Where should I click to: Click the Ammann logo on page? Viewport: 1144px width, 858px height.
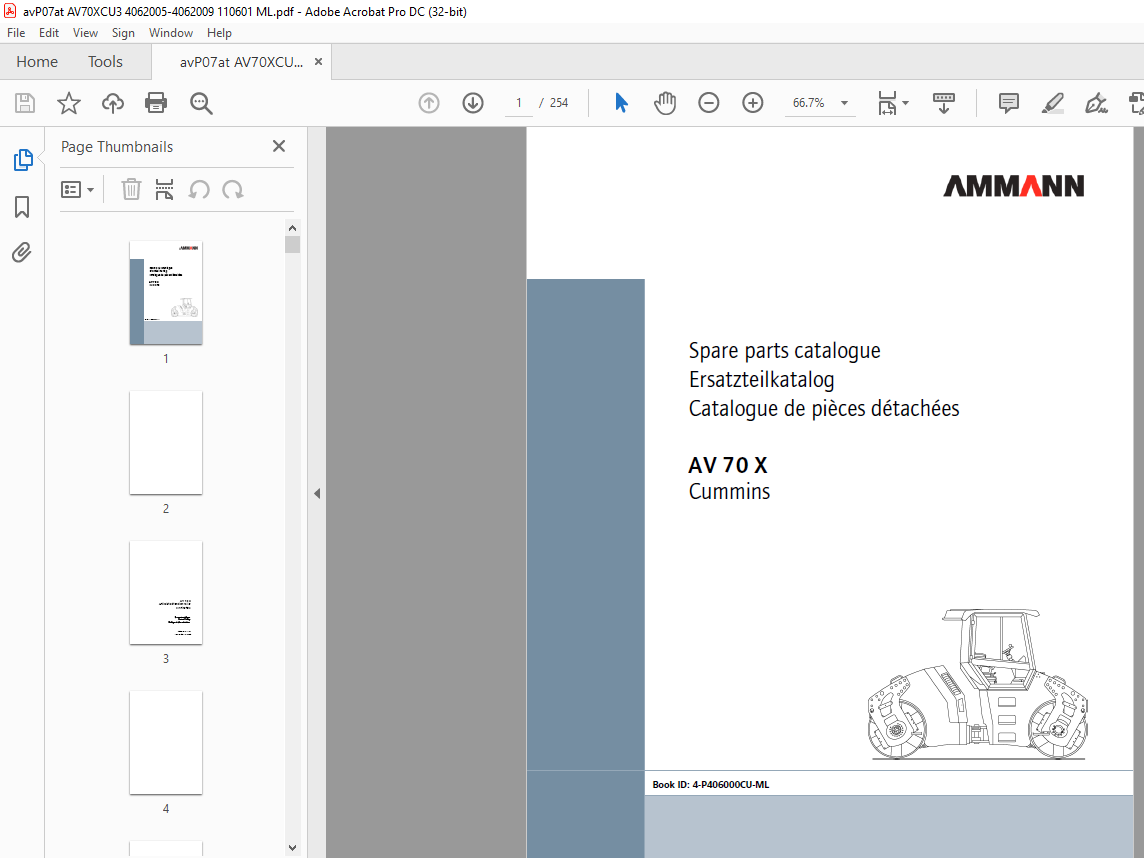click(x=1013, y=186)
